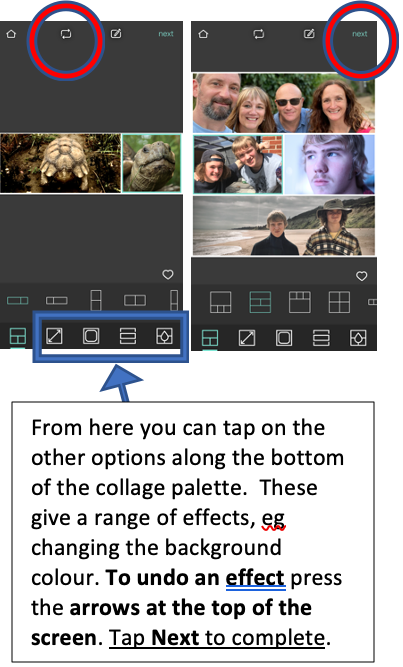Select the background colour droplet tool in left toolbar
The width and height of the screenshot is (403, 667).
[x=165, y=336]
